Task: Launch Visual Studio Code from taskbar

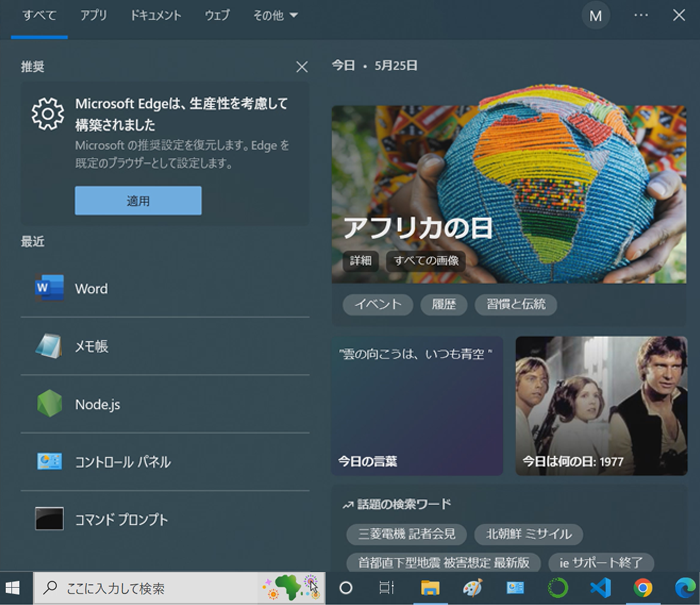Action: (600, 588)
